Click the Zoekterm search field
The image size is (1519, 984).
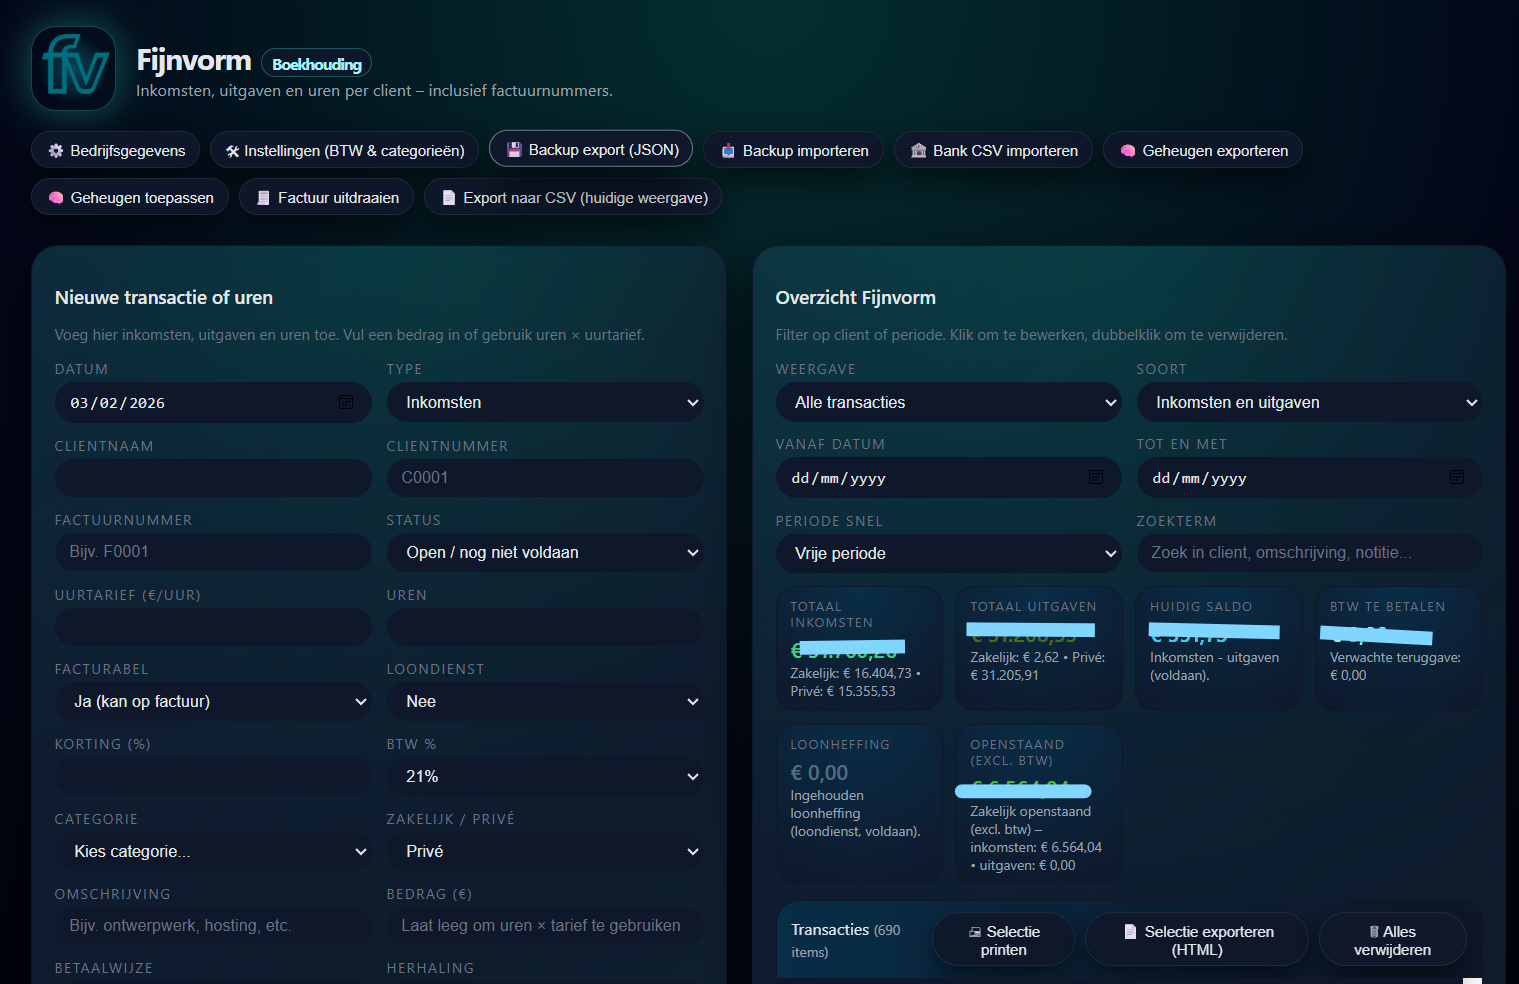point(1309,553)
